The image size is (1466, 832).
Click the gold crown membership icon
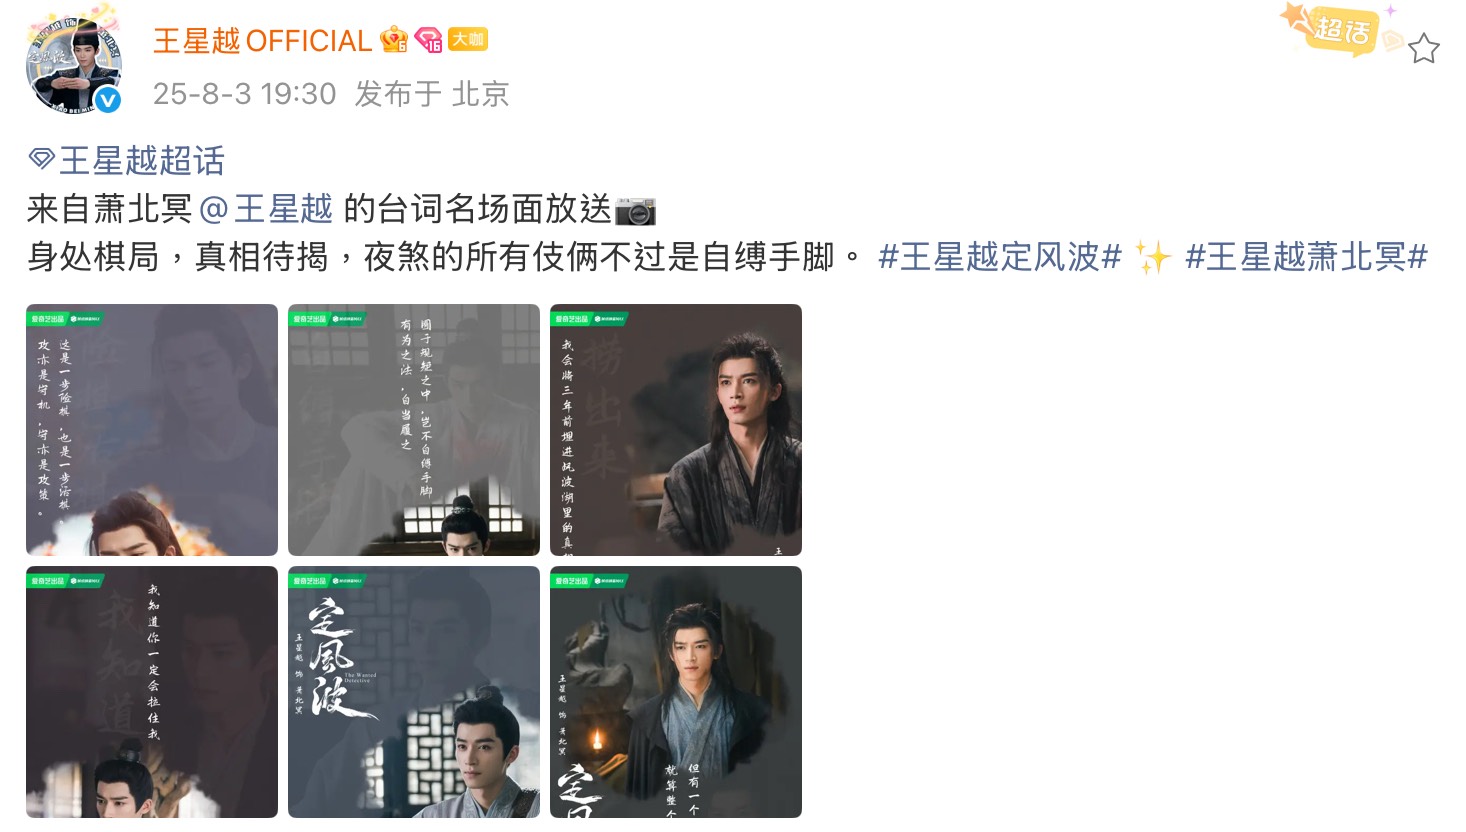[x=394, y=40]
